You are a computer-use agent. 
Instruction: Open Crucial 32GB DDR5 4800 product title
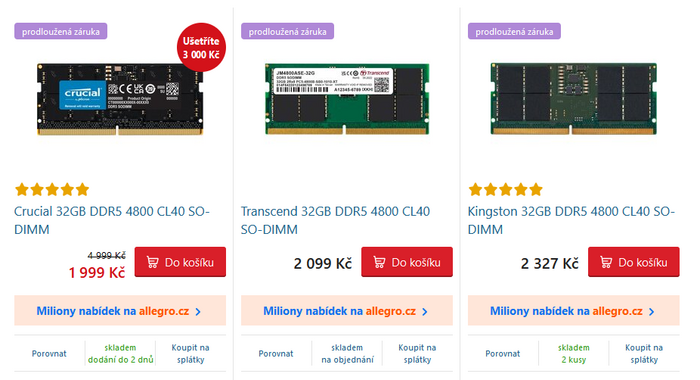pos(112,220)
